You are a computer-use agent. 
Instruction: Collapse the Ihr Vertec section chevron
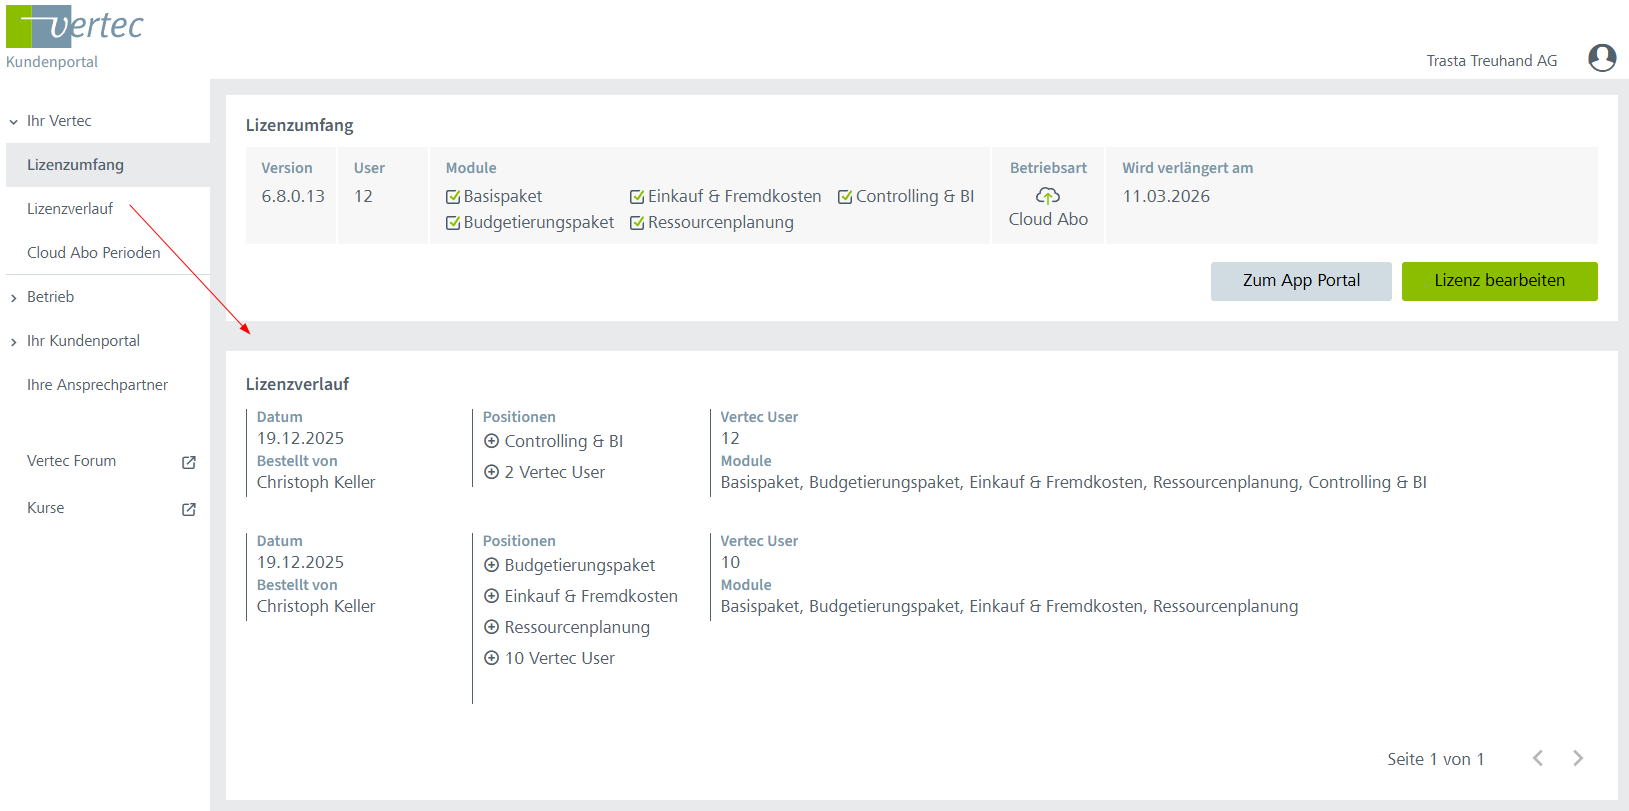14,122
